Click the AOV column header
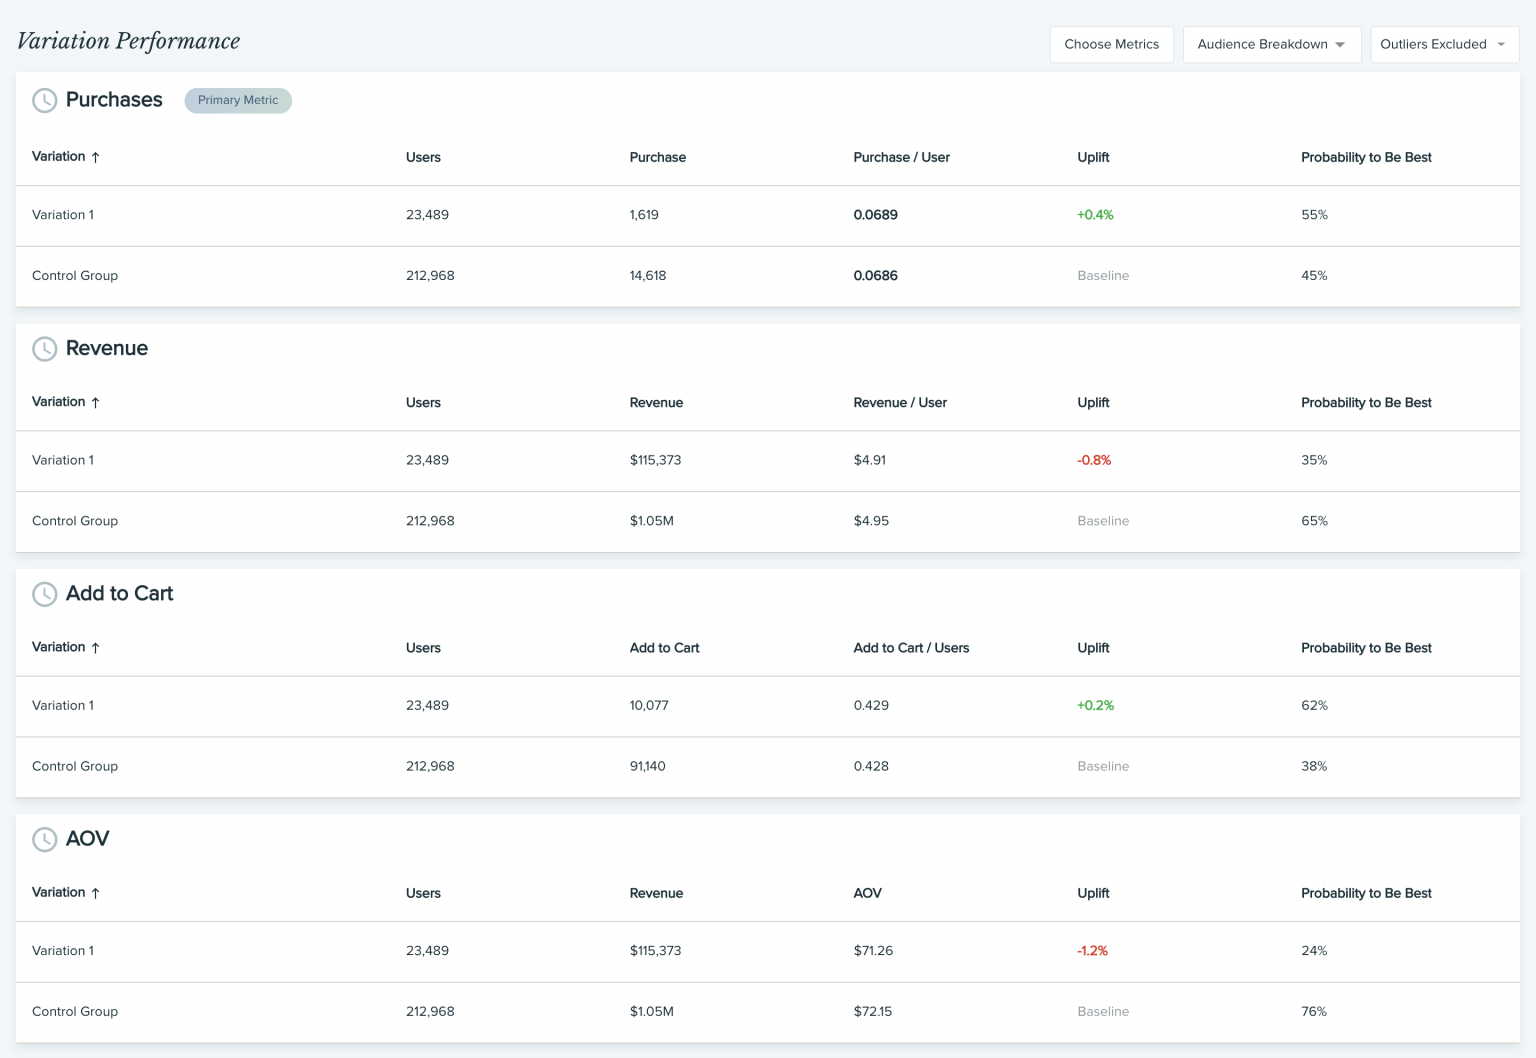Screen dimensions: 1536x1058 (867, 893)
